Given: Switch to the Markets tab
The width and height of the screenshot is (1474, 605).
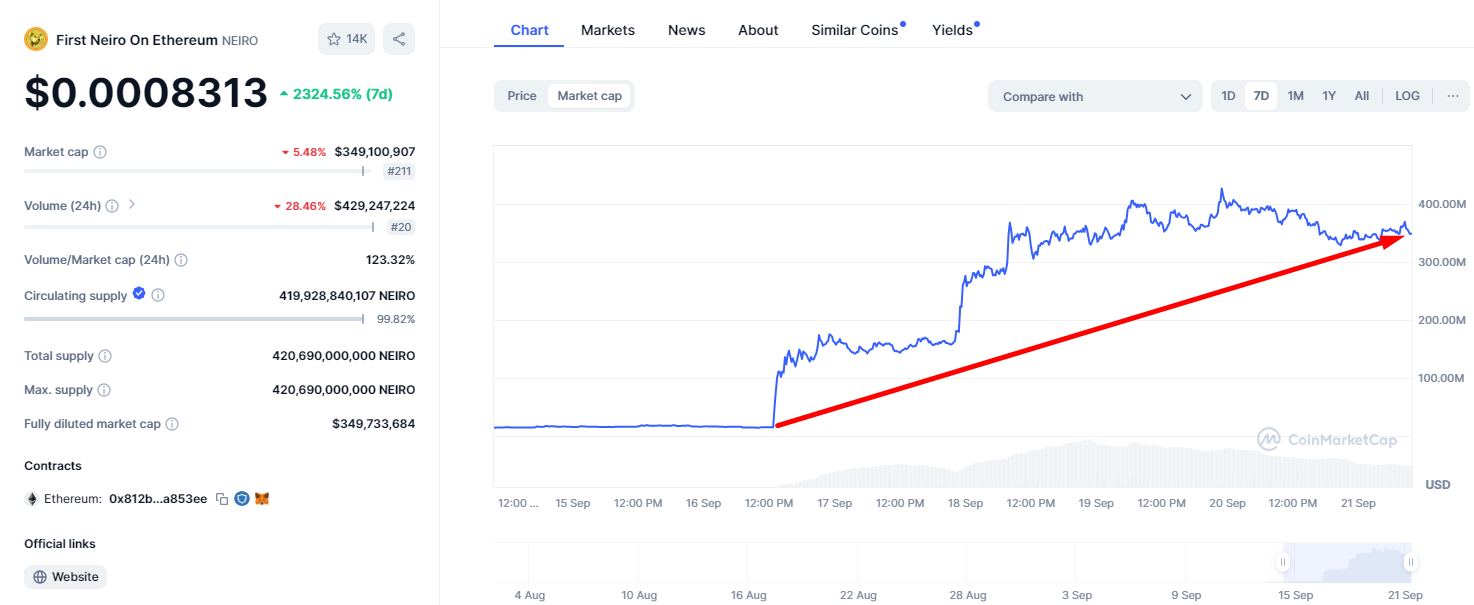Looking at the screenshot, I should pyautogui.click(x=608, y=30).
